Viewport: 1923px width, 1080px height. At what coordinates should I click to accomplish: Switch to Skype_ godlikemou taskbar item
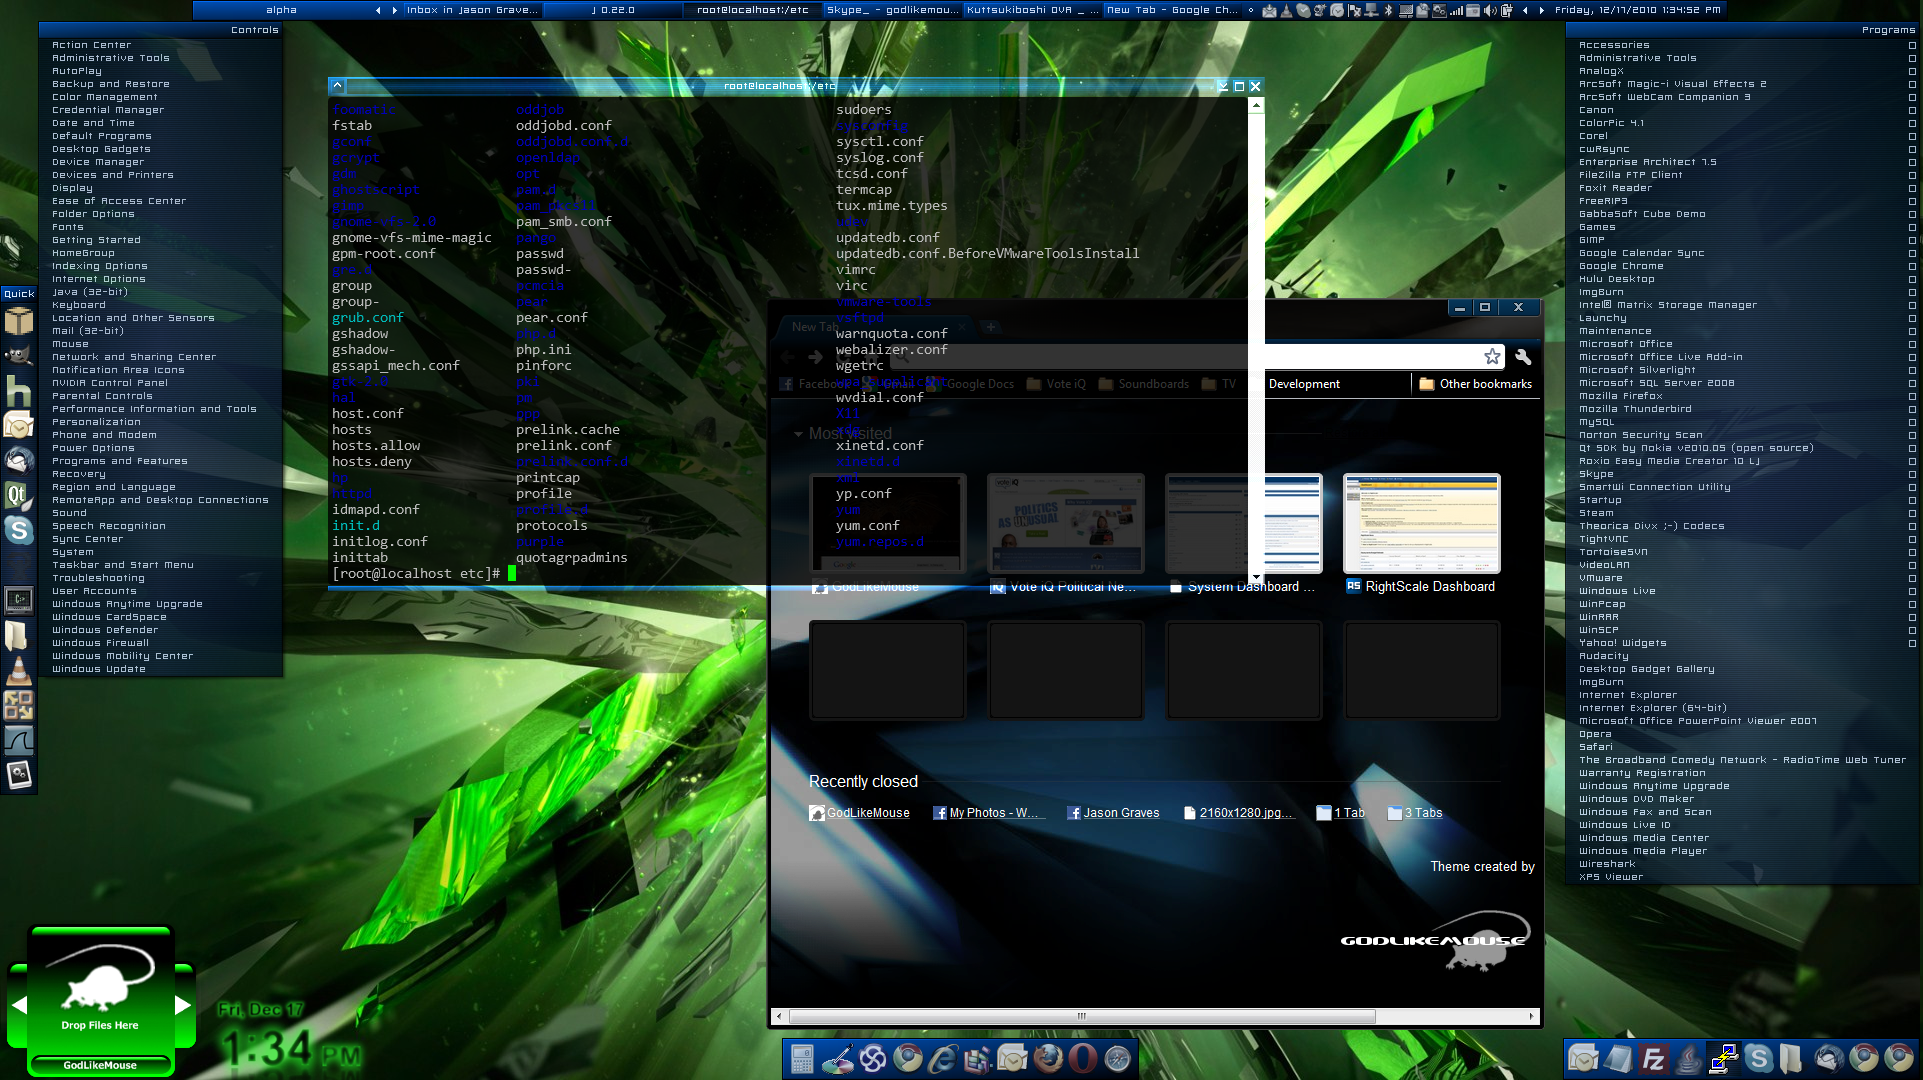click(891, 10)
